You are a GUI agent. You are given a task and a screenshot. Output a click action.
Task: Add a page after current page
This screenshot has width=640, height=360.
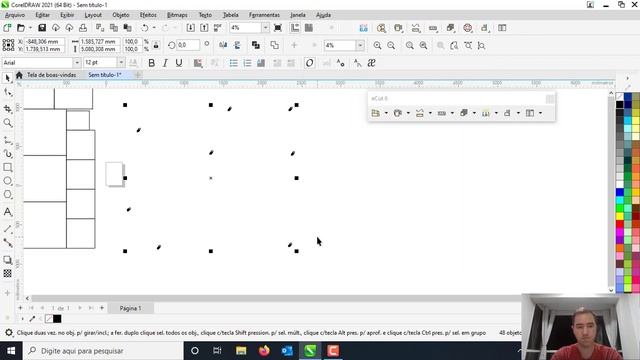pyautogui.click(x=102, y=308)
